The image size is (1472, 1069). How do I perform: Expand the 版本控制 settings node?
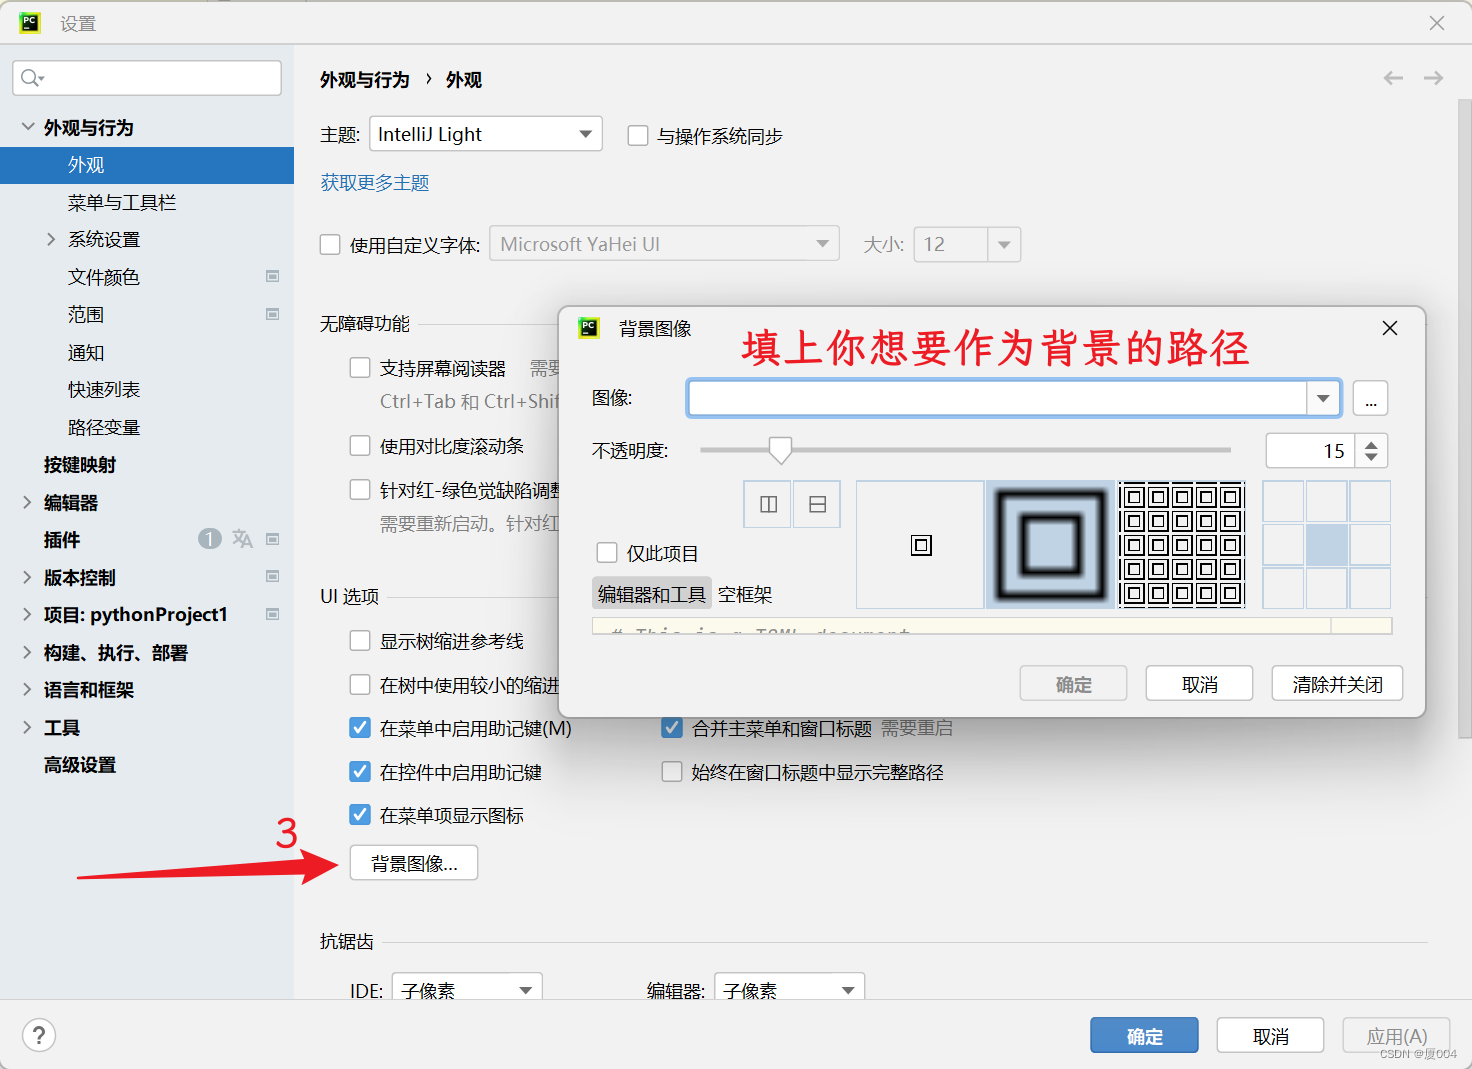pyautogui.click(x=27, y=577)
